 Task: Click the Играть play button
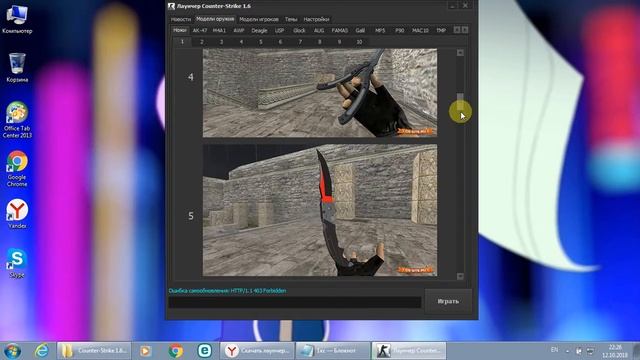[x=448, y=301]
